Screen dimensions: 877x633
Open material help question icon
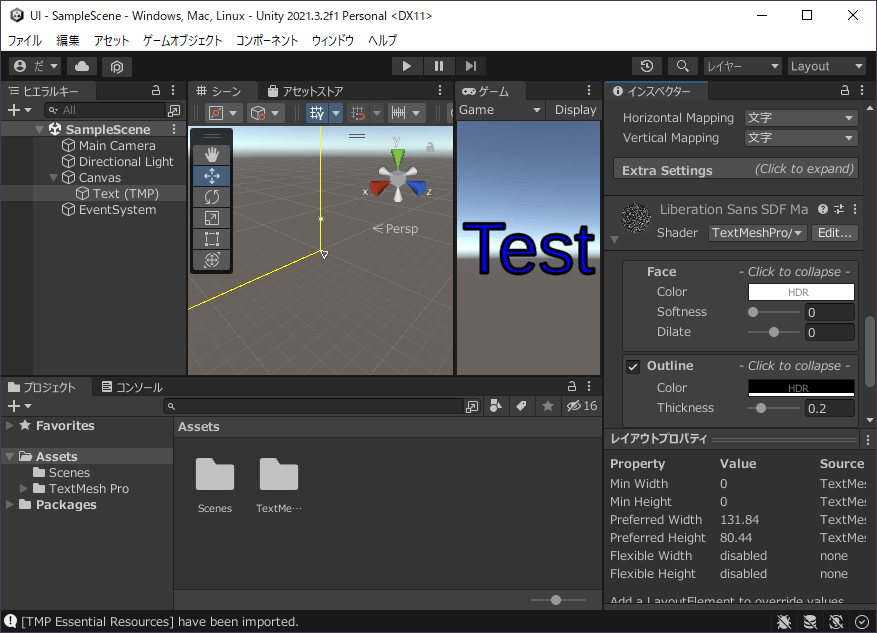pos(823,209)
